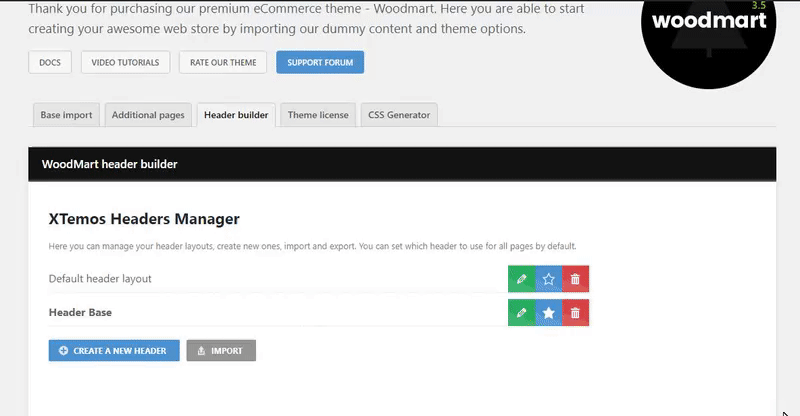The width and height of the screenshot is (800, 416).
Task: Switch to the Additional pages tab
Action: pyautogui.click(x=148, y=115)
